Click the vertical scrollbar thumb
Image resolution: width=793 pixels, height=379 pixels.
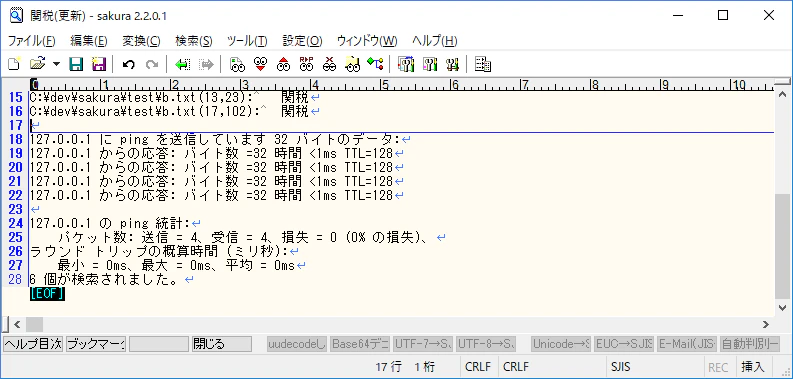(782, 246)
